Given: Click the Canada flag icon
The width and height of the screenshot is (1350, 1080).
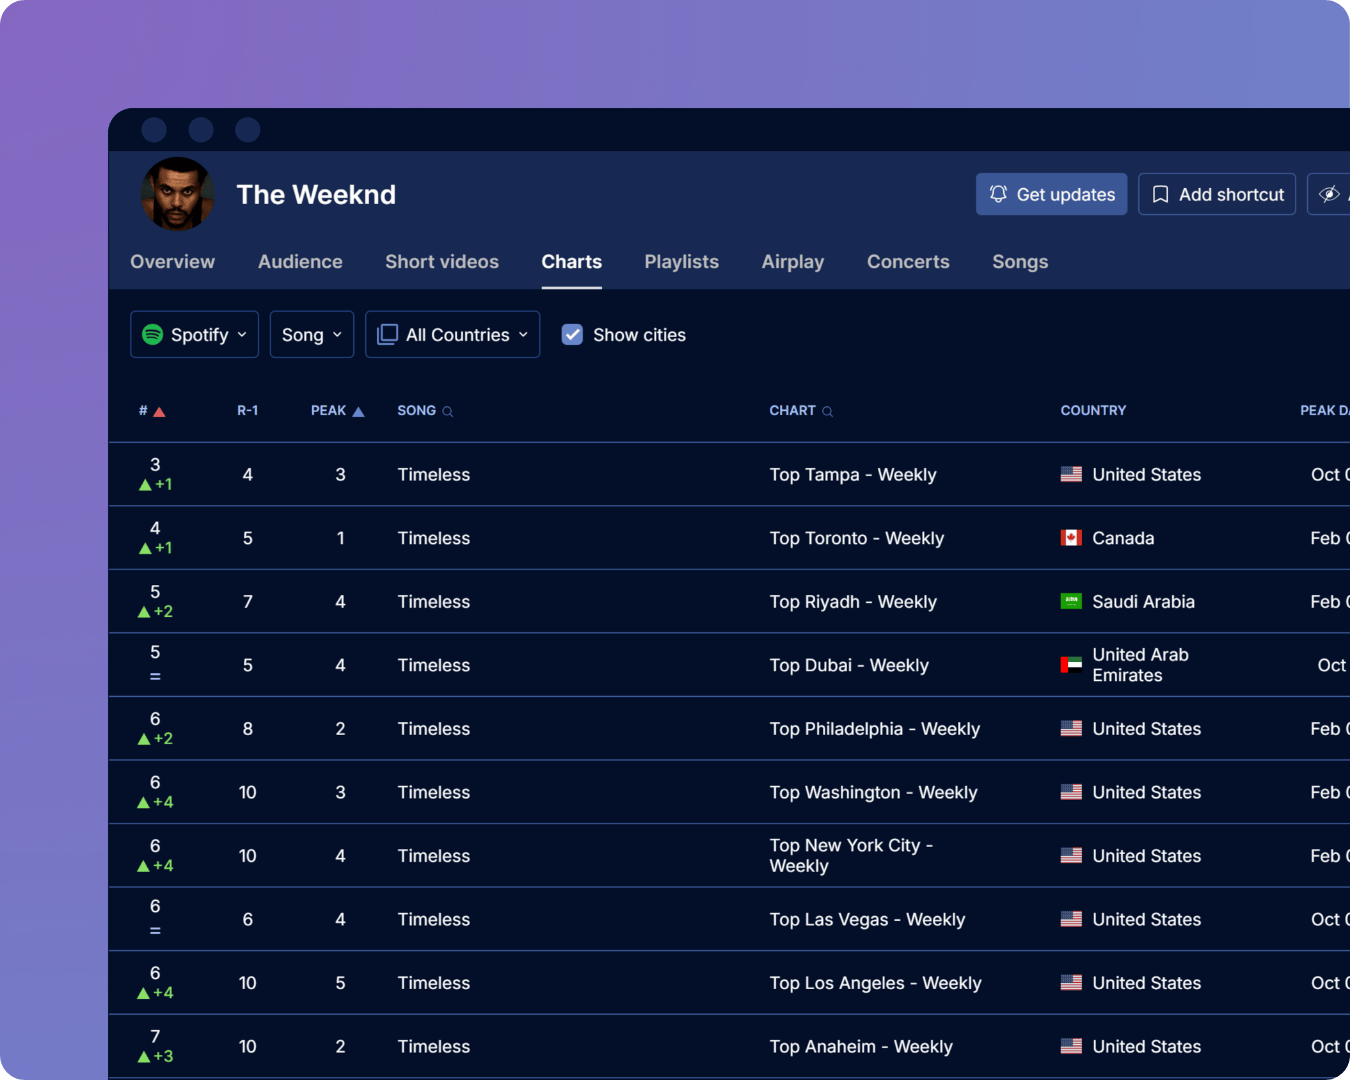Looking at the screenshot, I should click(x=1071, y=538).
